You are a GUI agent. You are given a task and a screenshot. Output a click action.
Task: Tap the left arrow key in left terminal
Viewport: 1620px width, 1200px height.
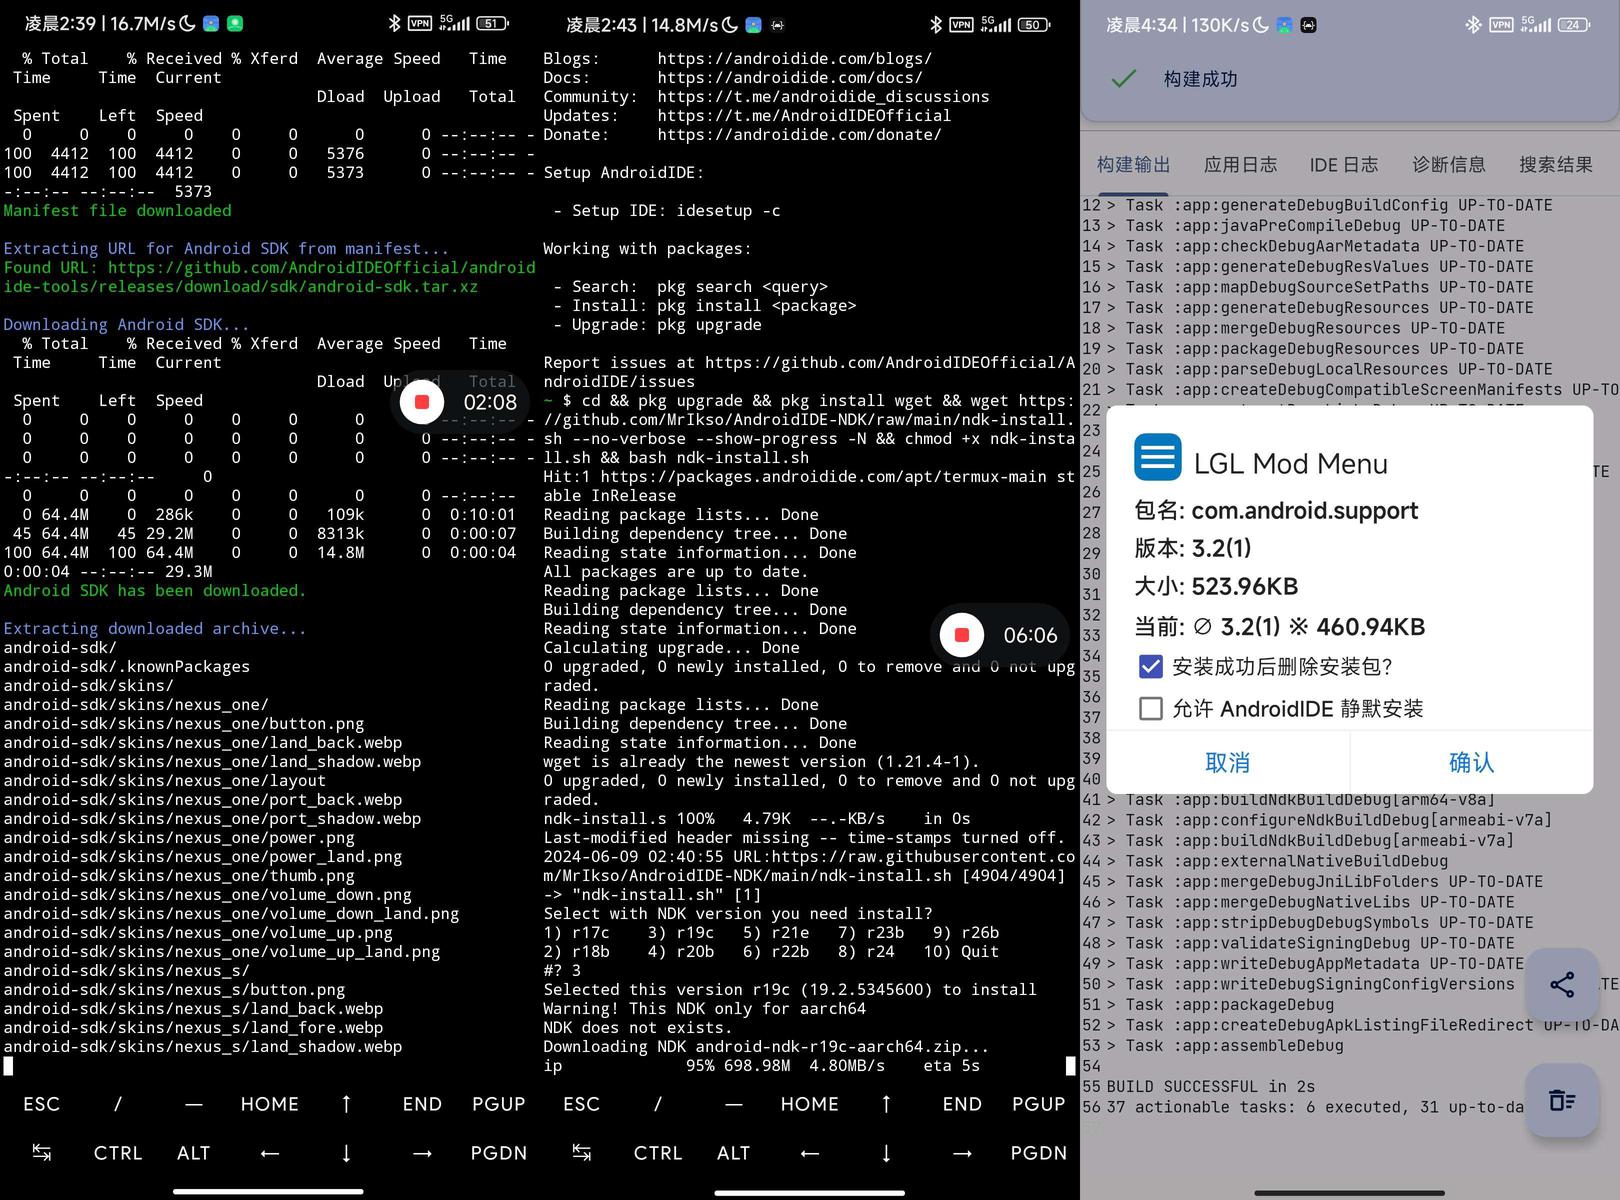point(270,1153)
